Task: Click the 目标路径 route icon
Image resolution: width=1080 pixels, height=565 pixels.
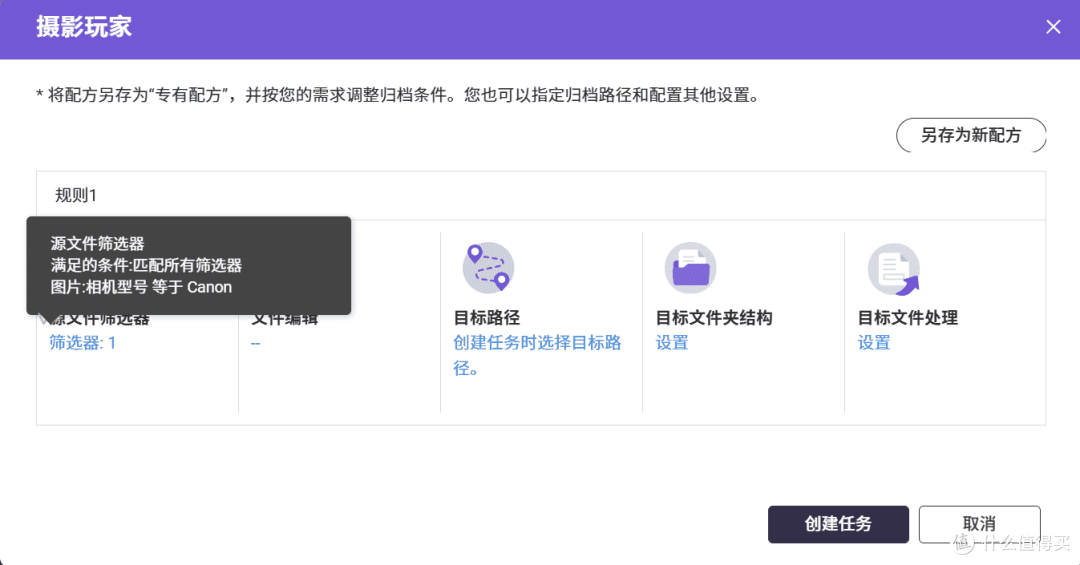Action: coord(488,268)
